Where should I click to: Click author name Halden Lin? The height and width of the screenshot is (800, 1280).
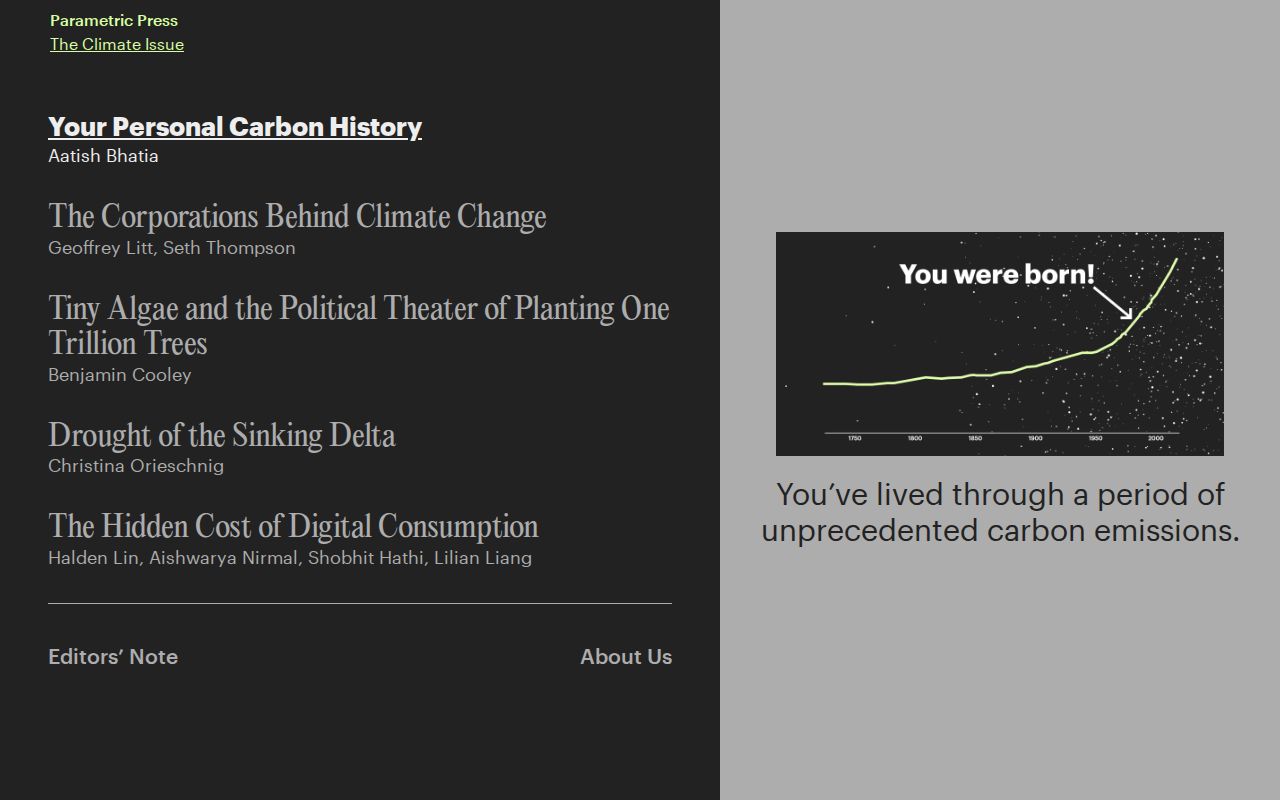coord(93,558)
